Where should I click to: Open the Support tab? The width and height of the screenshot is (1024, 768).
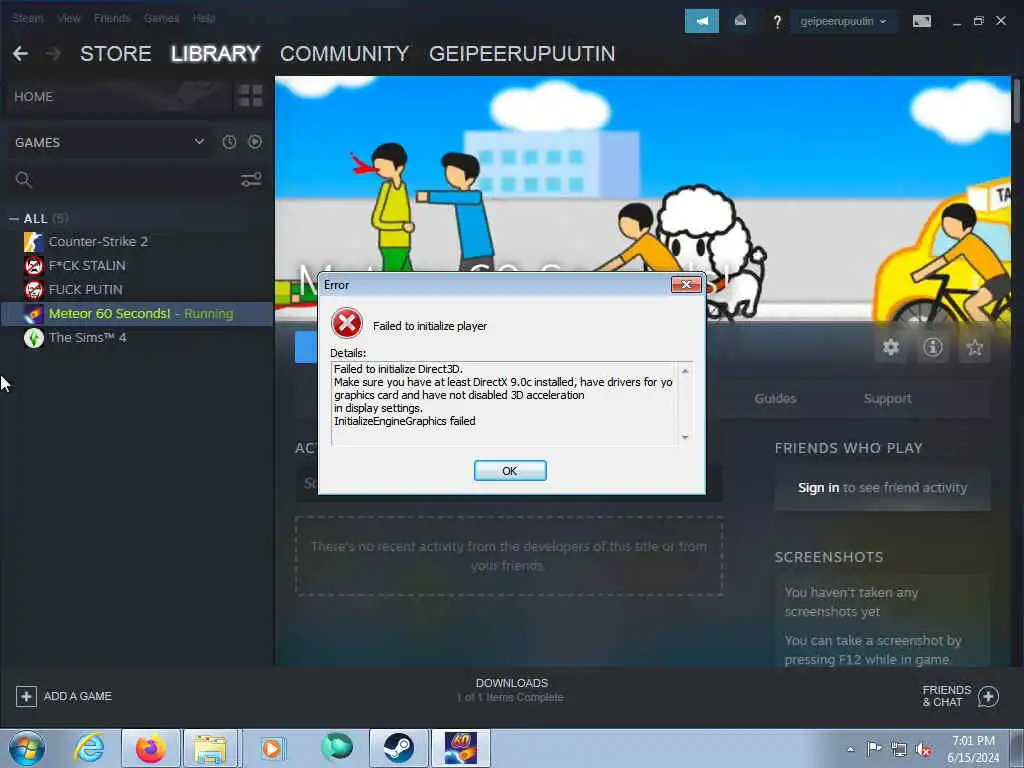(x=887, y=398)
